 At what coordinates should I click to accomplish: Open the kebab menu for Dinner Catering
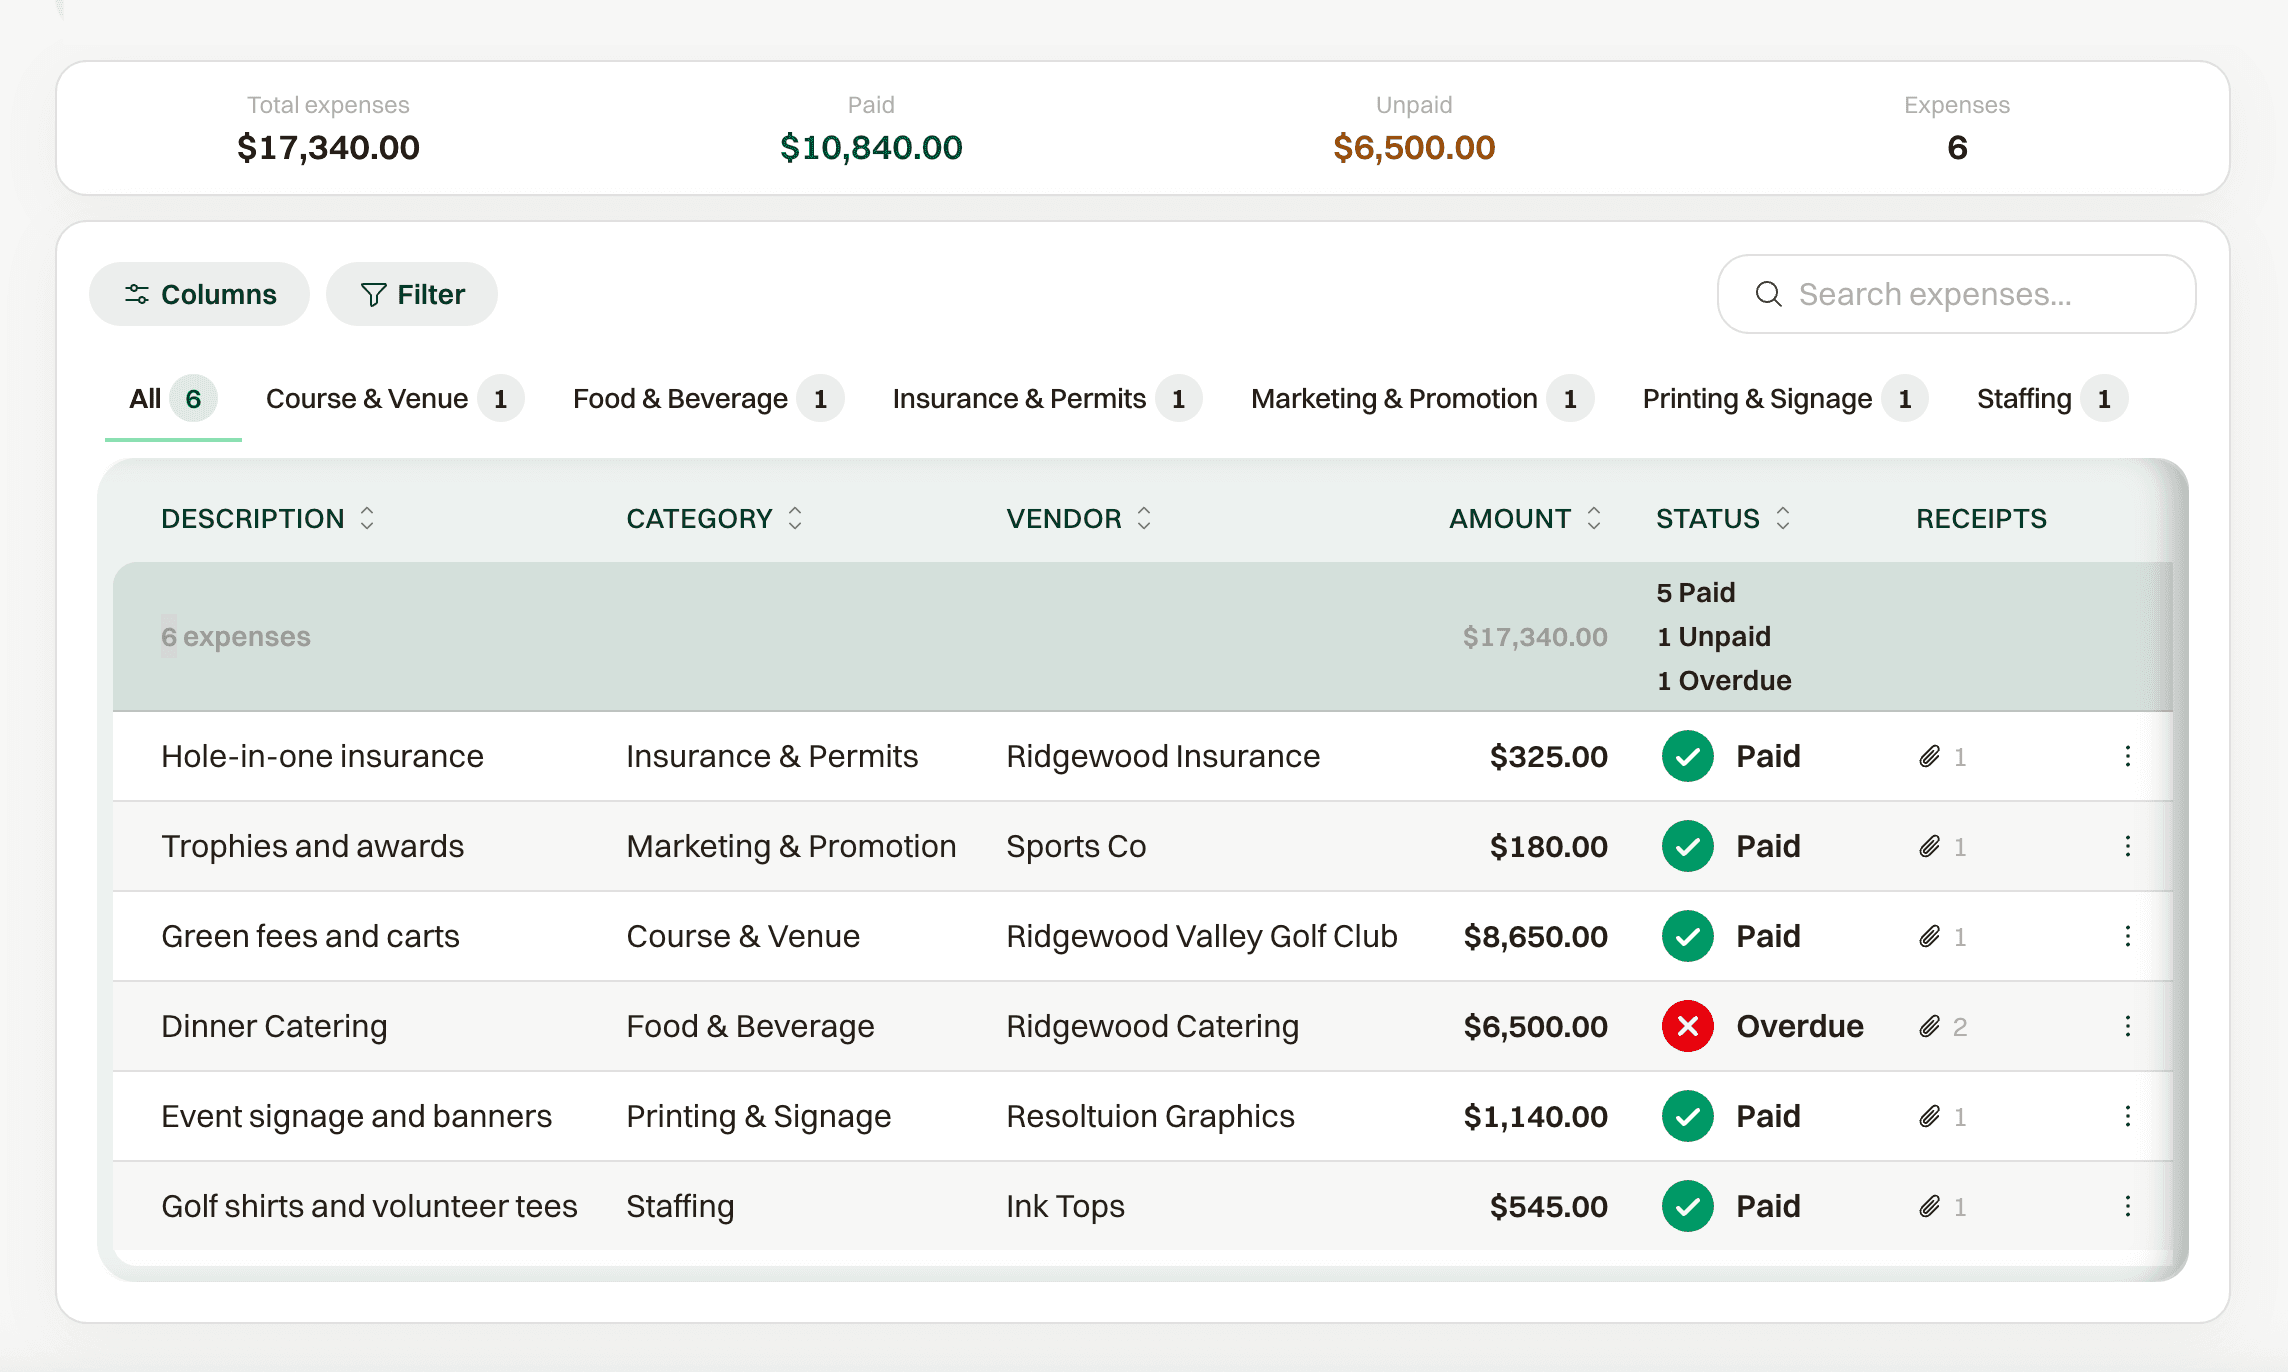(2127, 1026)
